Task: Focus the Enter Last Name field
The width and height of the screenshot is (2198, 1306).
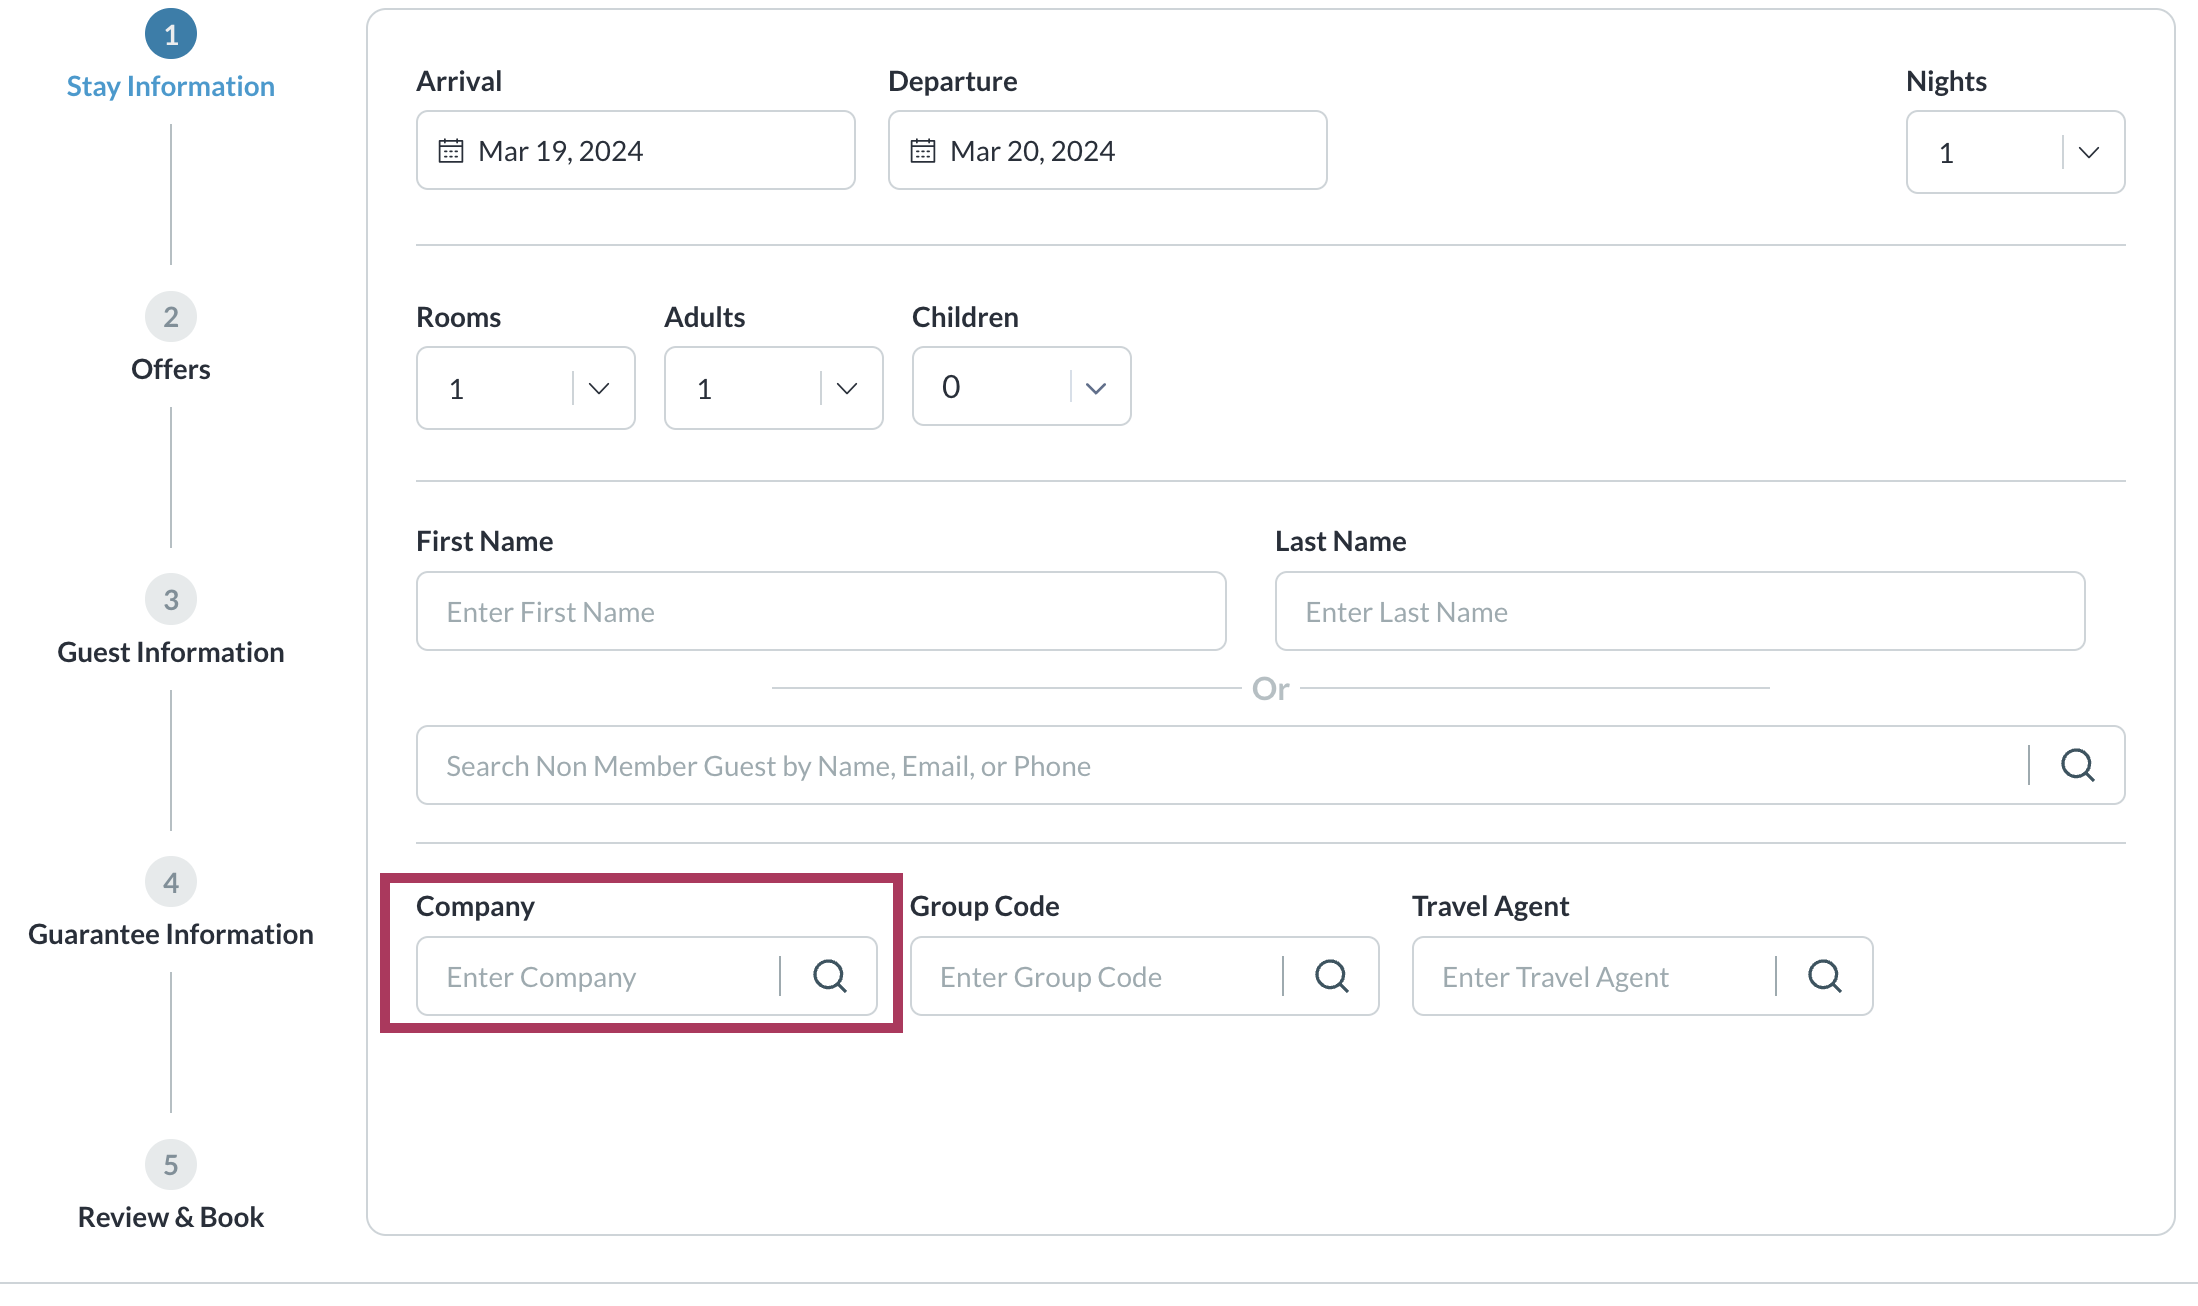Action: click(1679, 612)
